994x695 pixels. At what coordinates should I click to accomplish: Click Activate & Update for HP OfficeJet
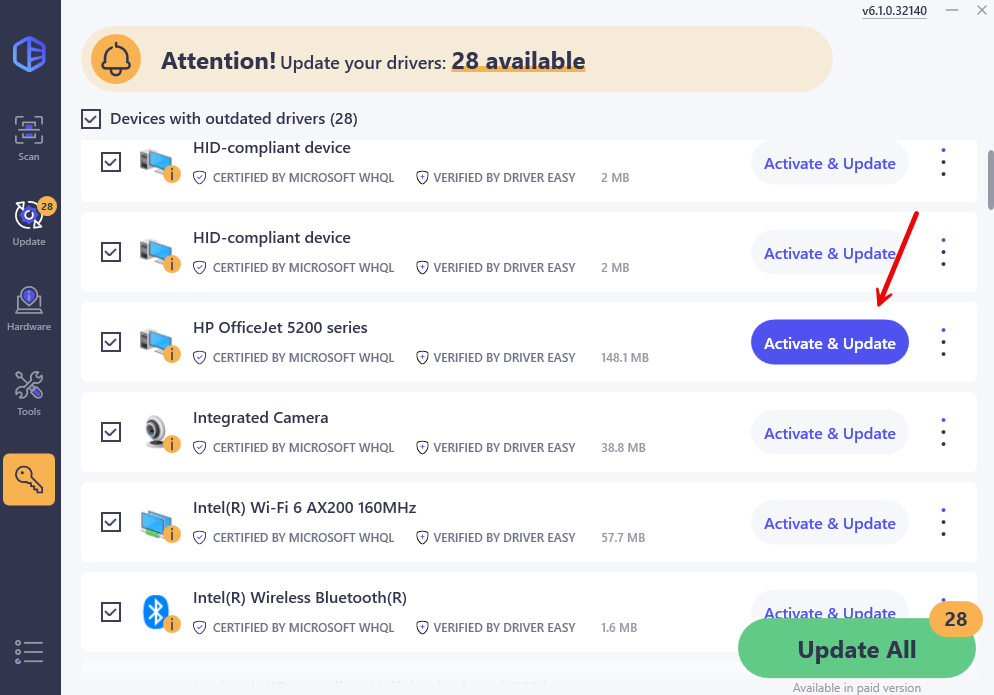coord(829,343)
